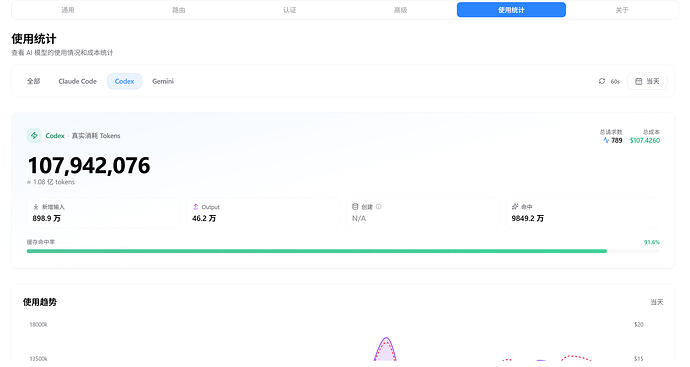
Task: Click the info icon next to 创建
Action: point(378,206)
